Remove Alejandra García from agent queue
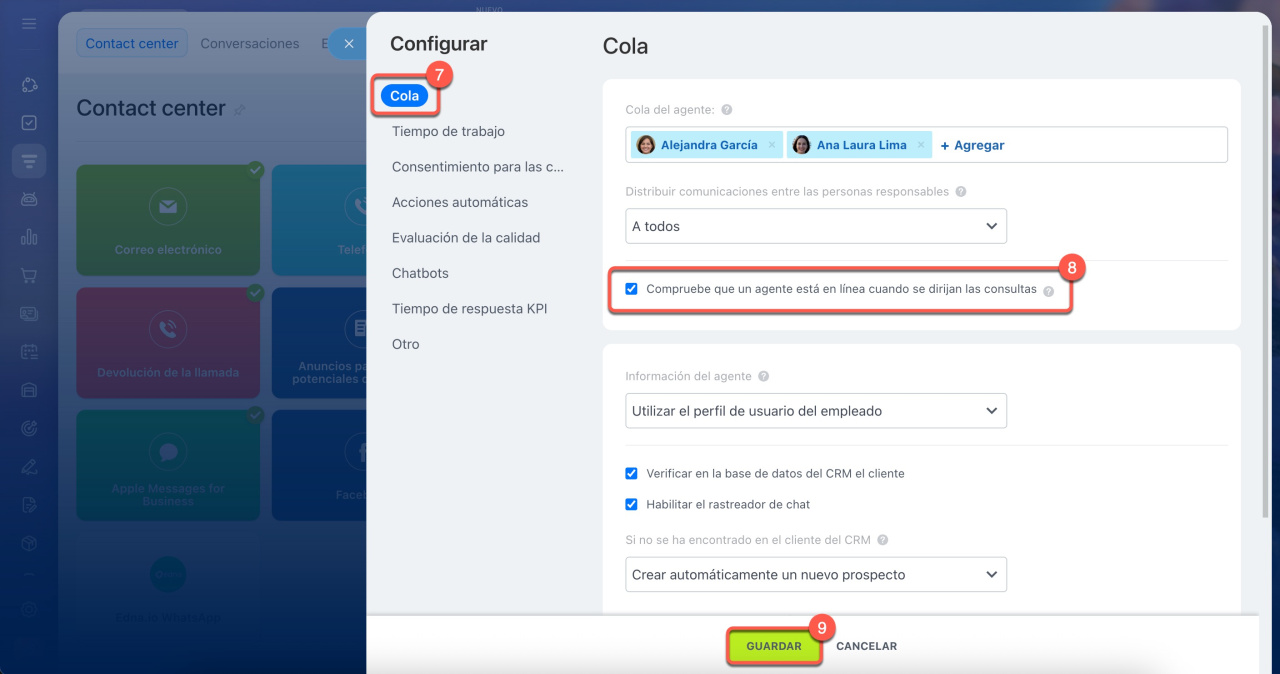This screenshot has width=1280, height=674. click(x=771, y=145)
